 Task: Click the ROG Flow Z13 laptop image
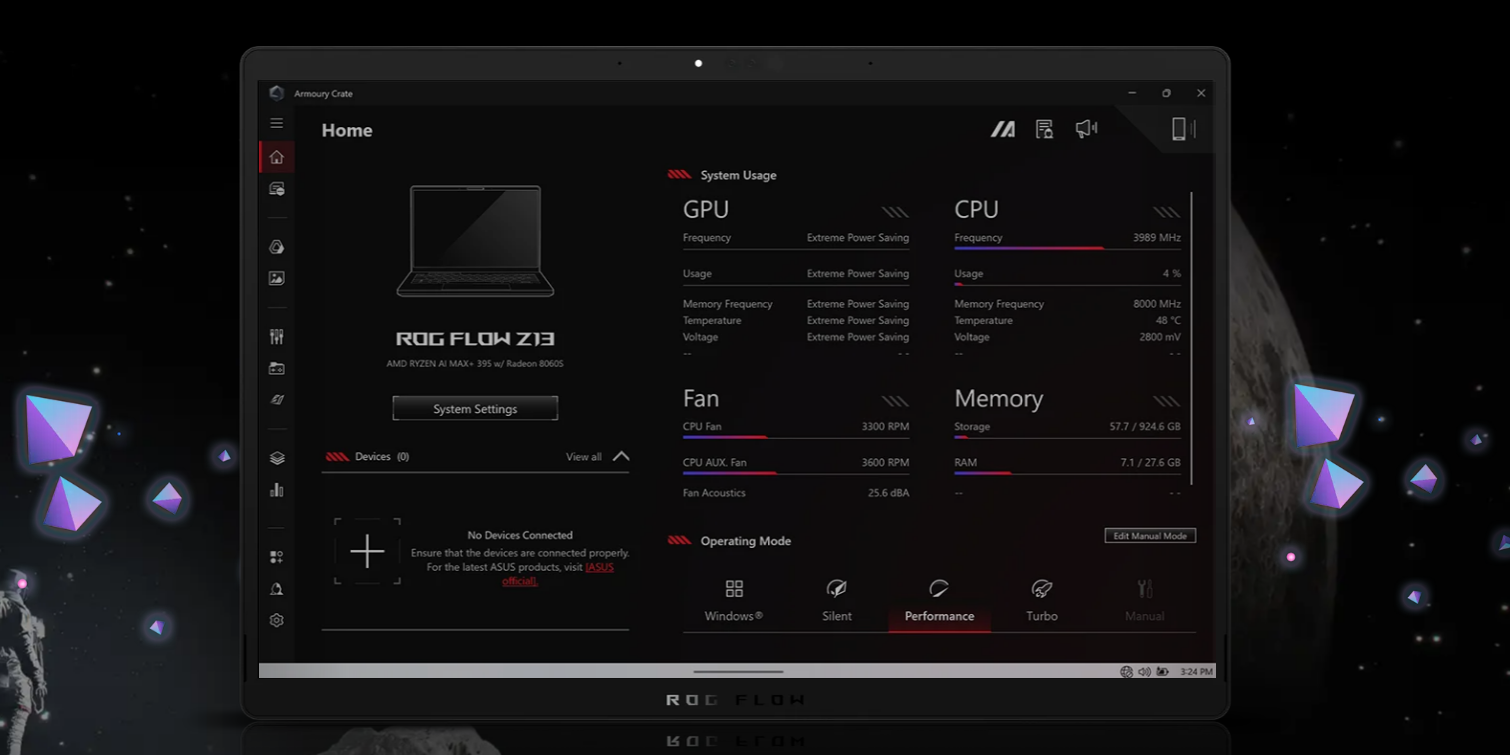click(x=476, y=241)
